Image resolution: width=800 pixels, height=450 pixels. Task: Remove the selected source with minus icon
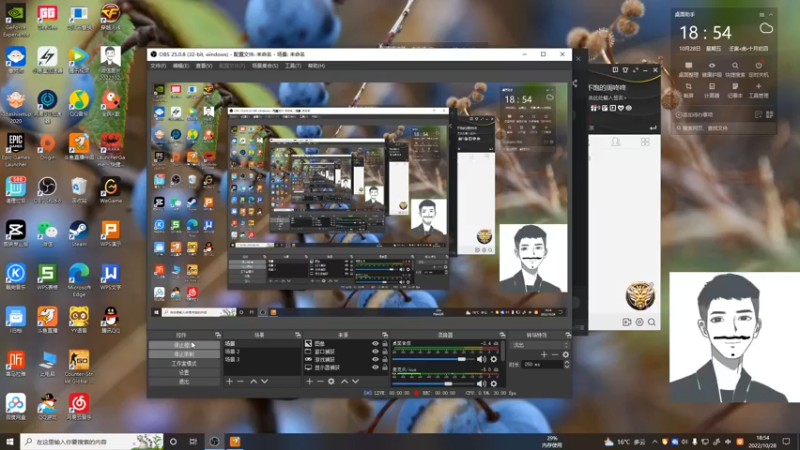click(x=320, y=381)
